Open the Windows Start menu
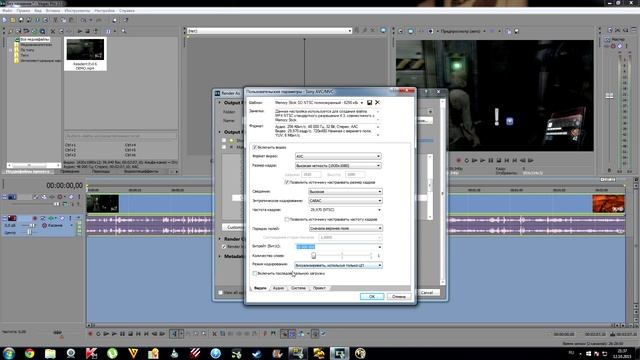 click(9, 353)
